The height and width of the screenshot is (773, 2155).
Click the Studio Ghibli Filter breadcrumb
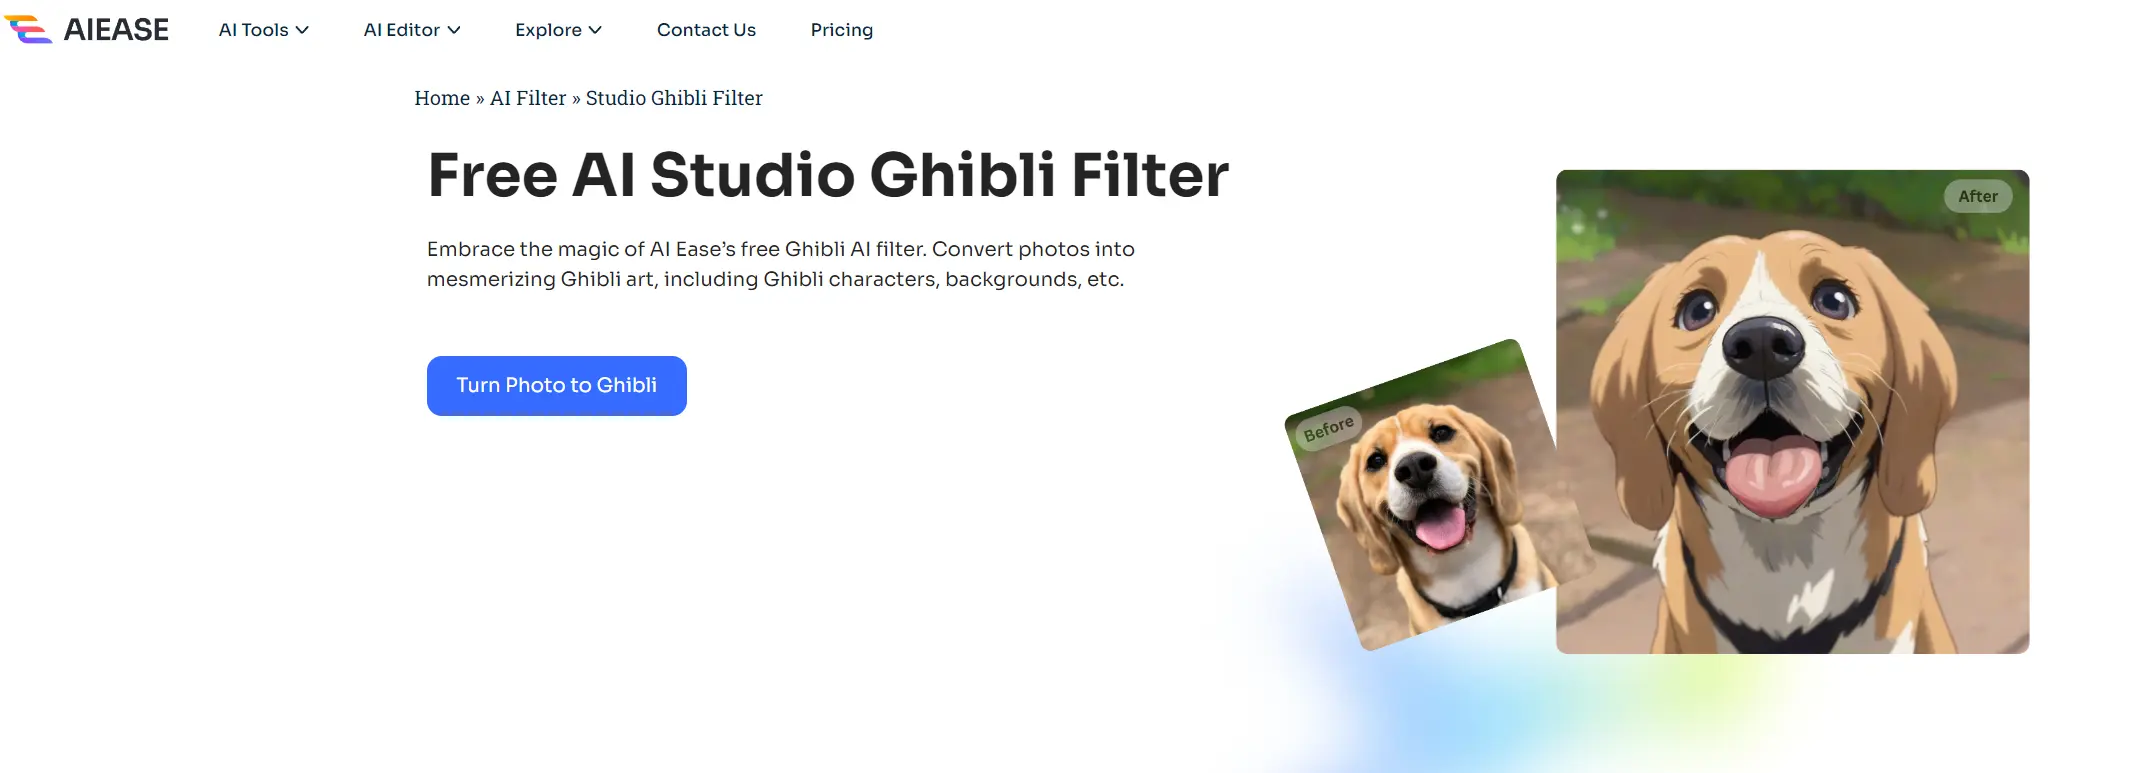pos(674,98)
